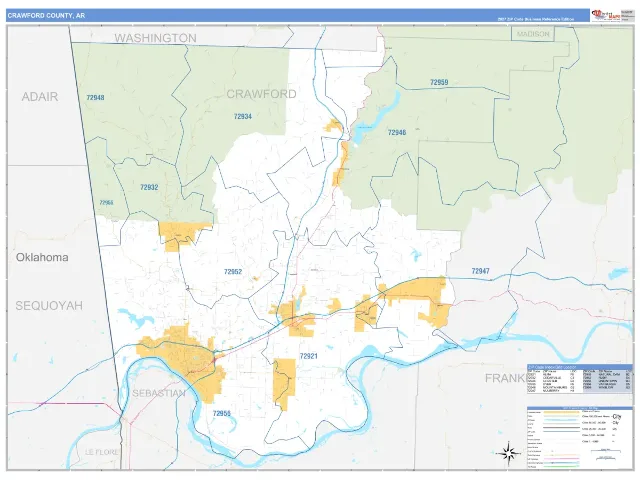Screen dimensions: 640x480
Task: Click the compass rose symbol
Action: coord(508,453)
